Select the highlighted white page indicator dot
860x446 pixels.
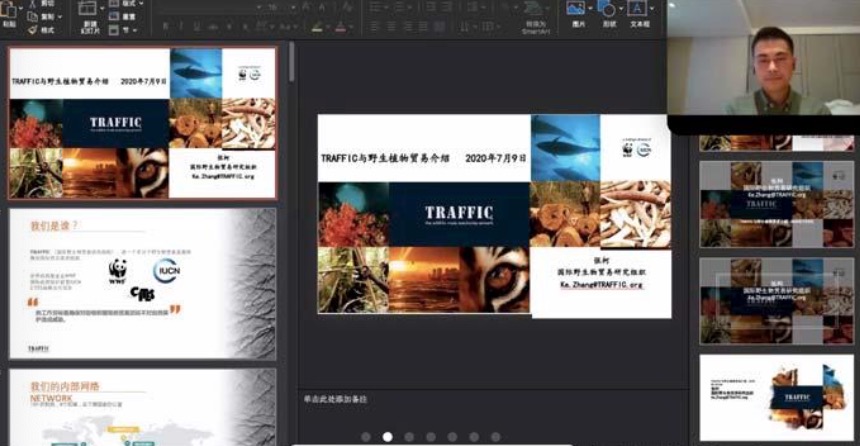387,437
